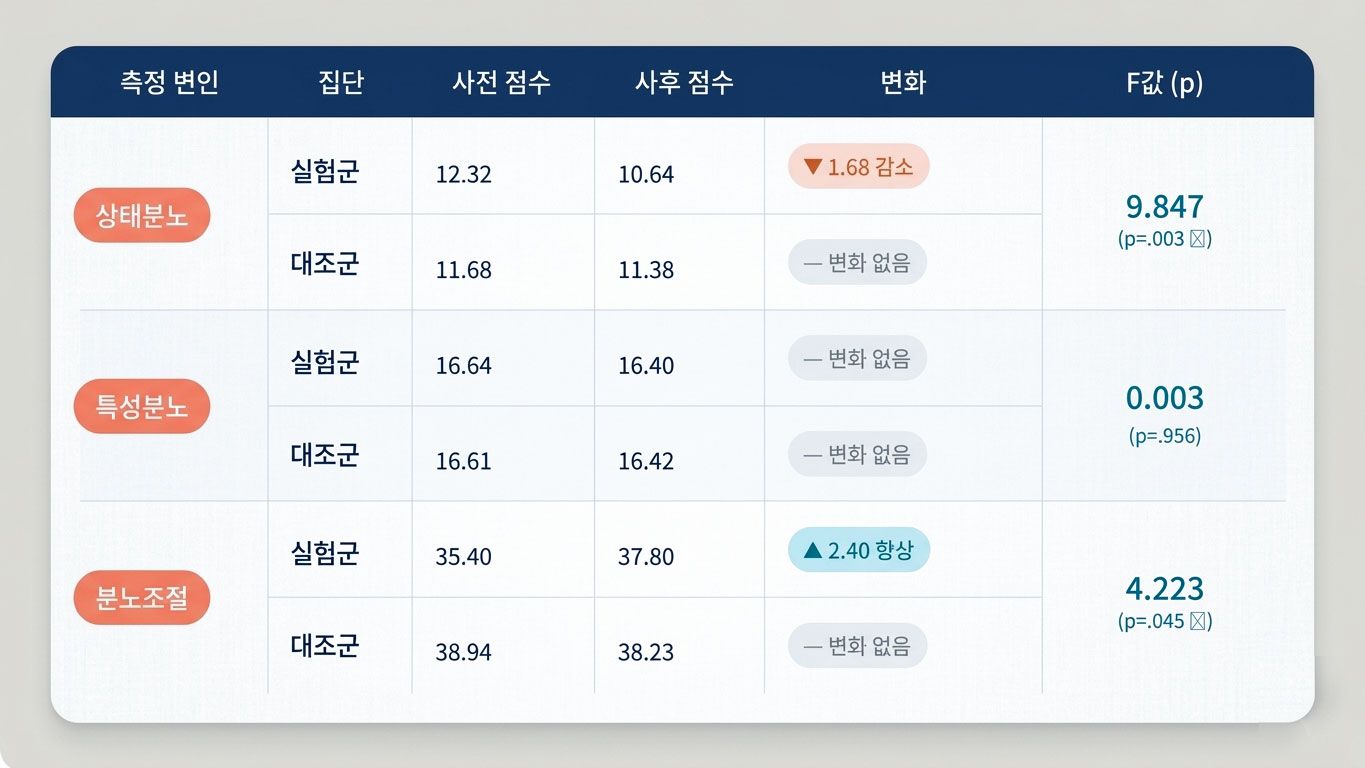The image size is (1365, 768).
Task: Click the significance marker beside p=.003
Action: (1199, 240)
